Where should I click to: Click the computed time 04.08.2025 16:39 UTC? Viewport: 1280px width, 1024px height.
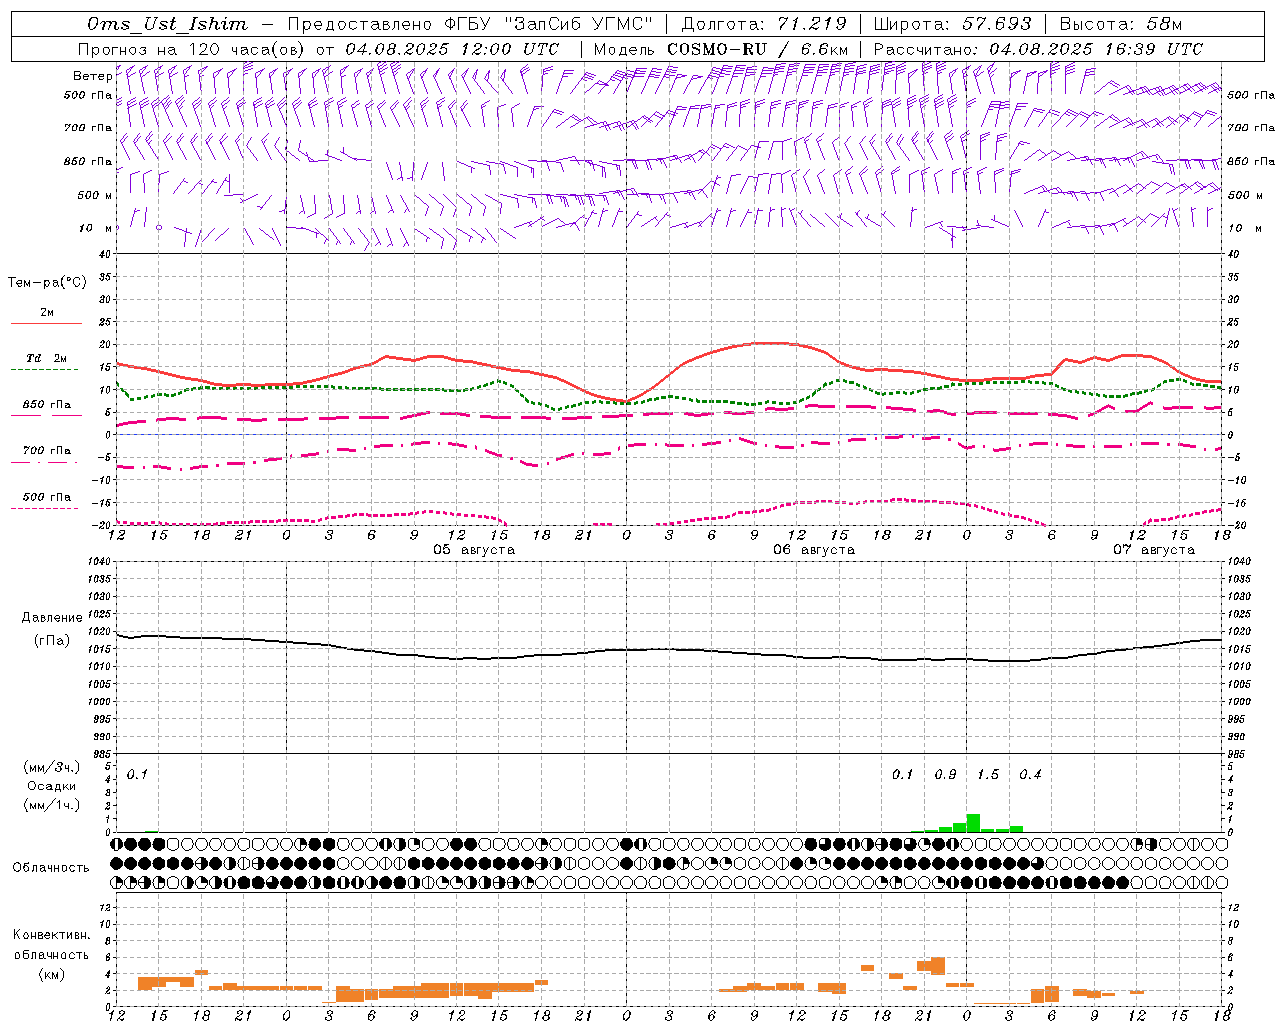click(x=1096, y=49)
